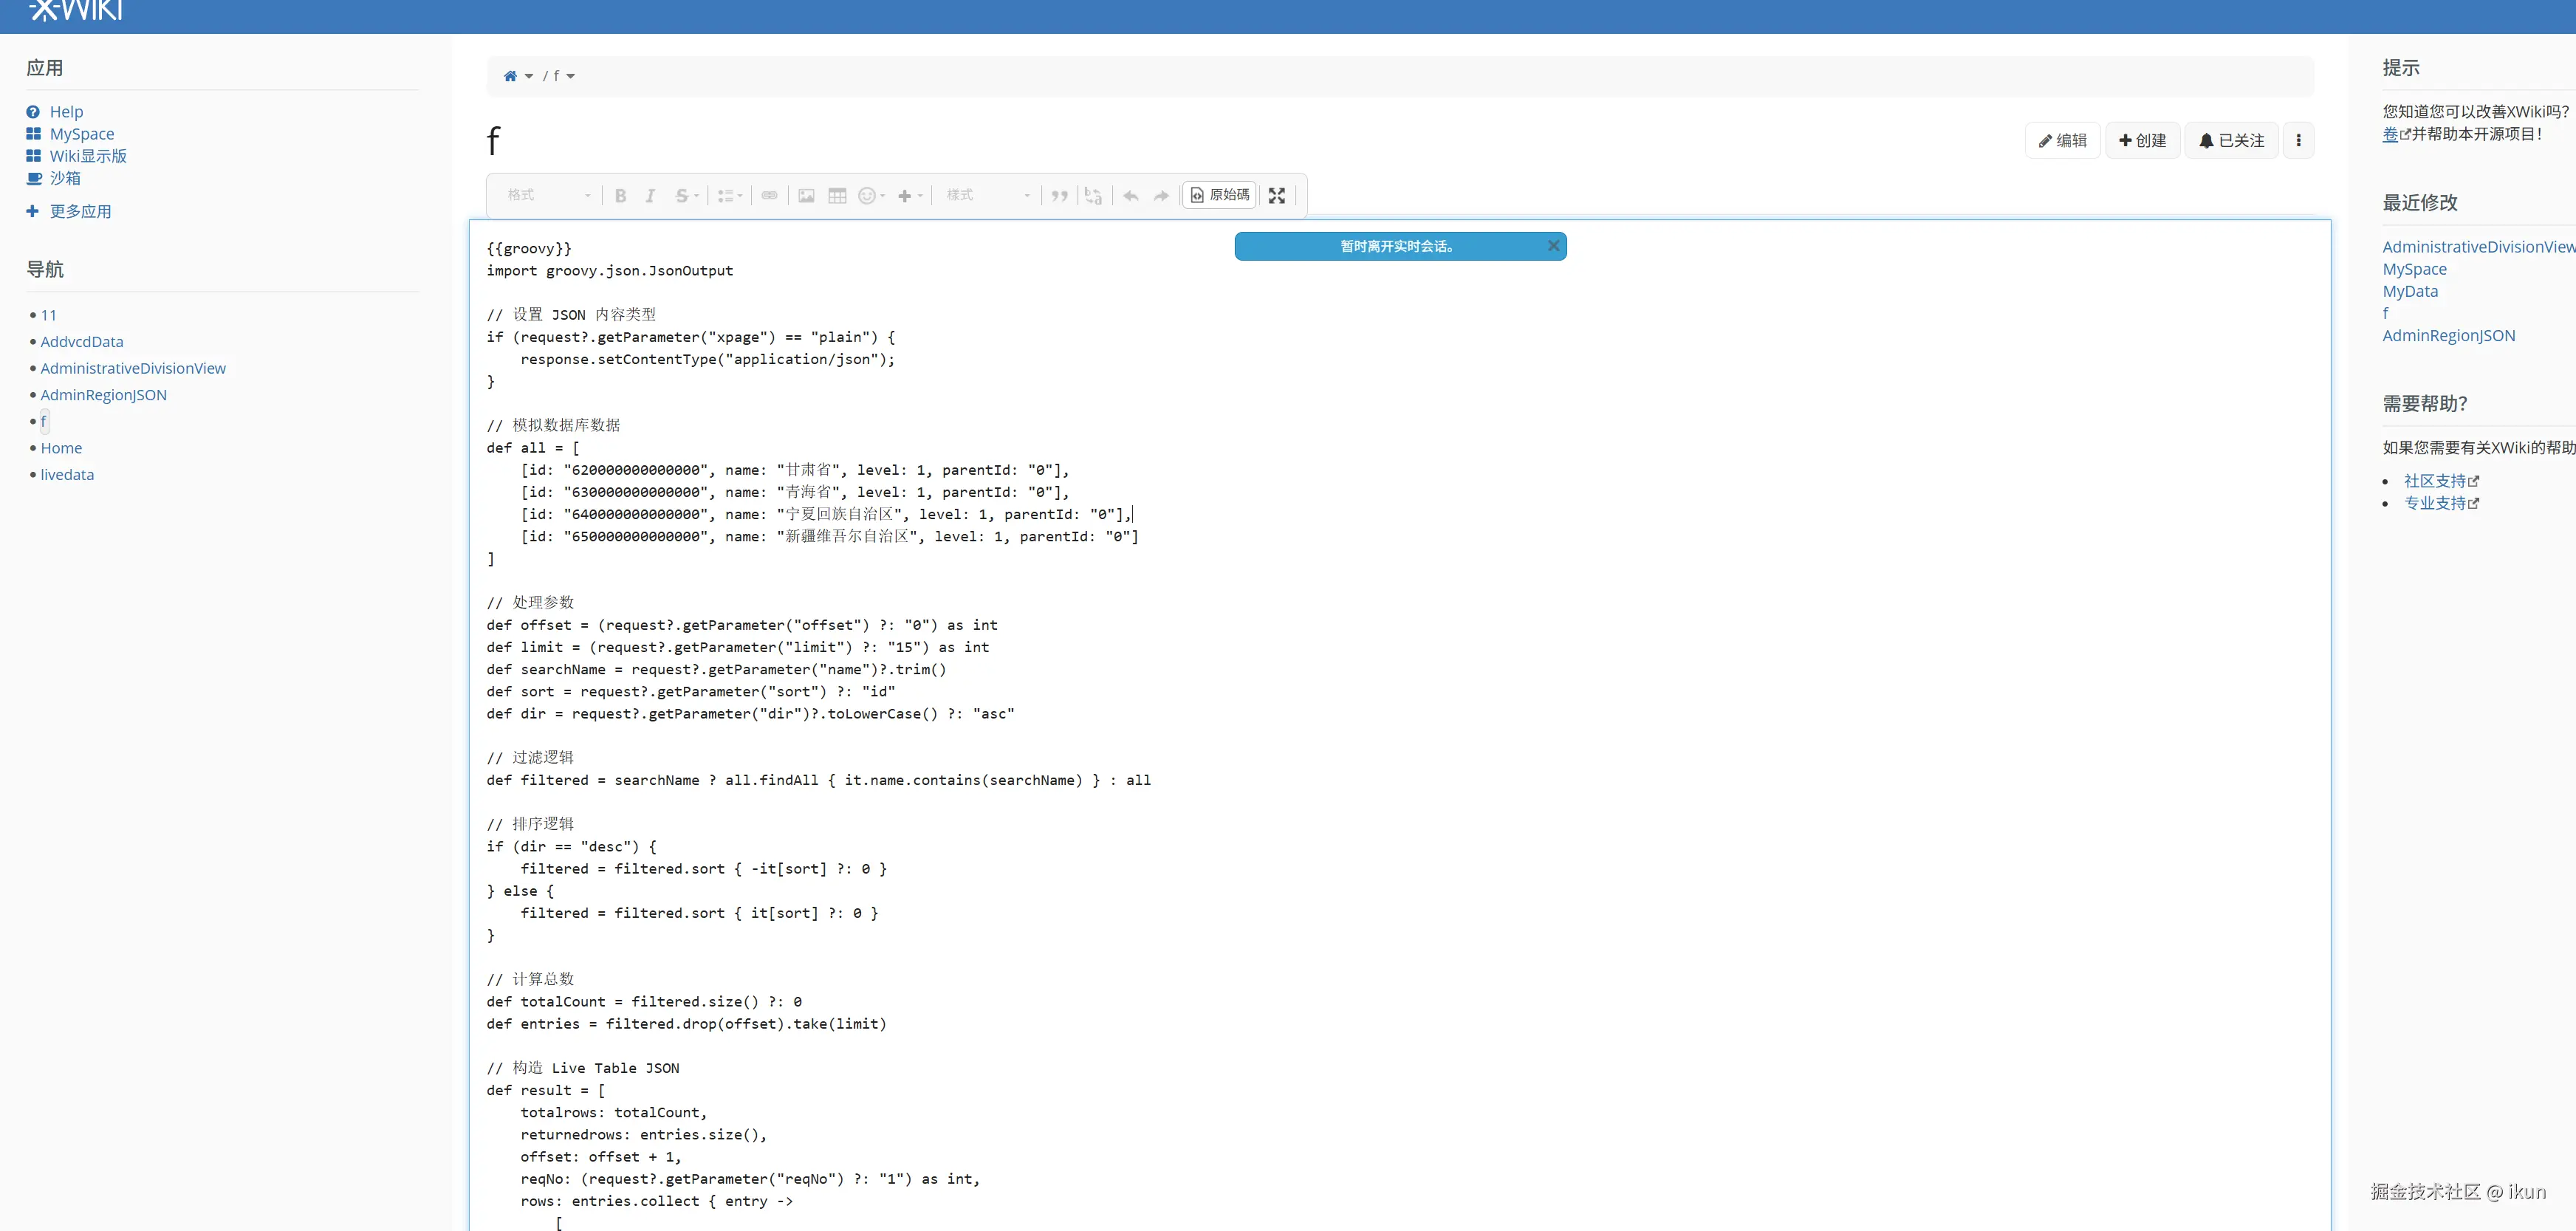
Task: Insert a block quote
Action: [x=1060, y=196]
